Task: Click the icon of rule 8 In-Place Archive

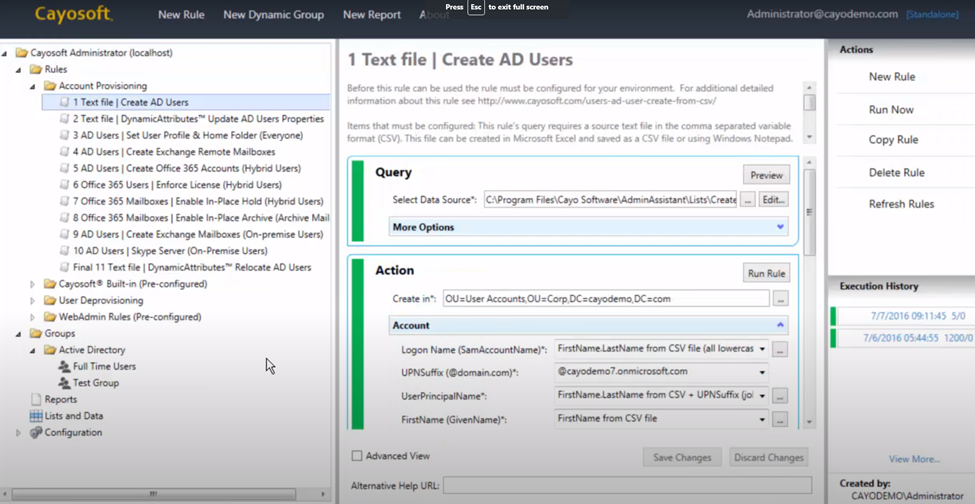Action: tap(65, 218)
